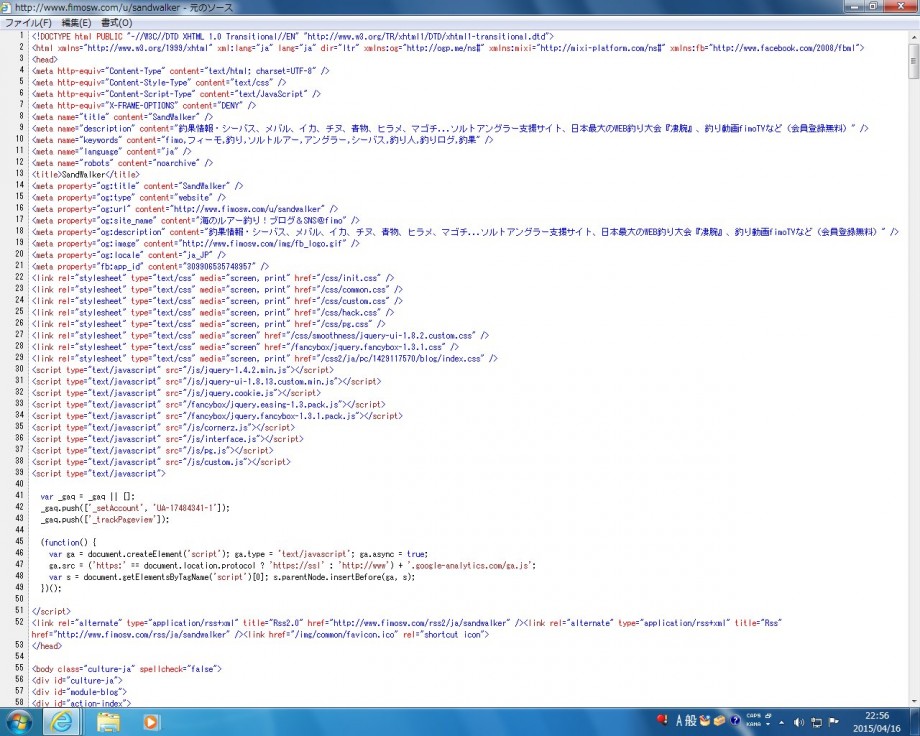Toggle the IME input mode 'A' indicator
920x736 pixels.
click(679, 721)
